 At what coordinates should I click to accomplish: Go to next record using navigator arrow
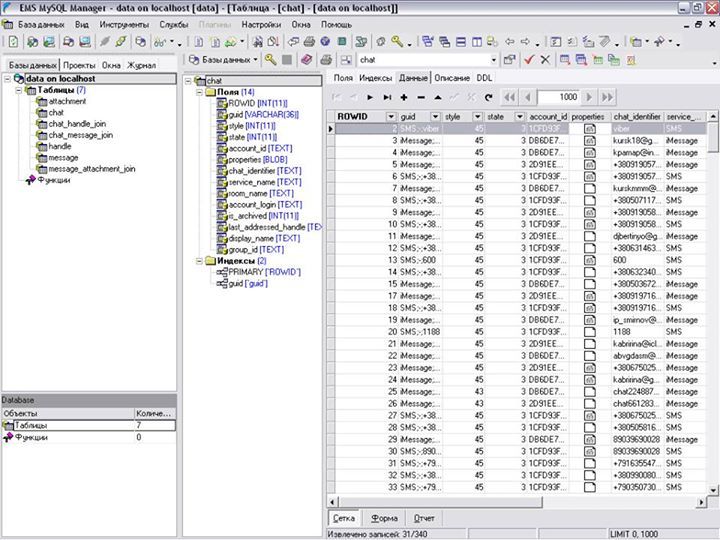click(x=370, y=97)
